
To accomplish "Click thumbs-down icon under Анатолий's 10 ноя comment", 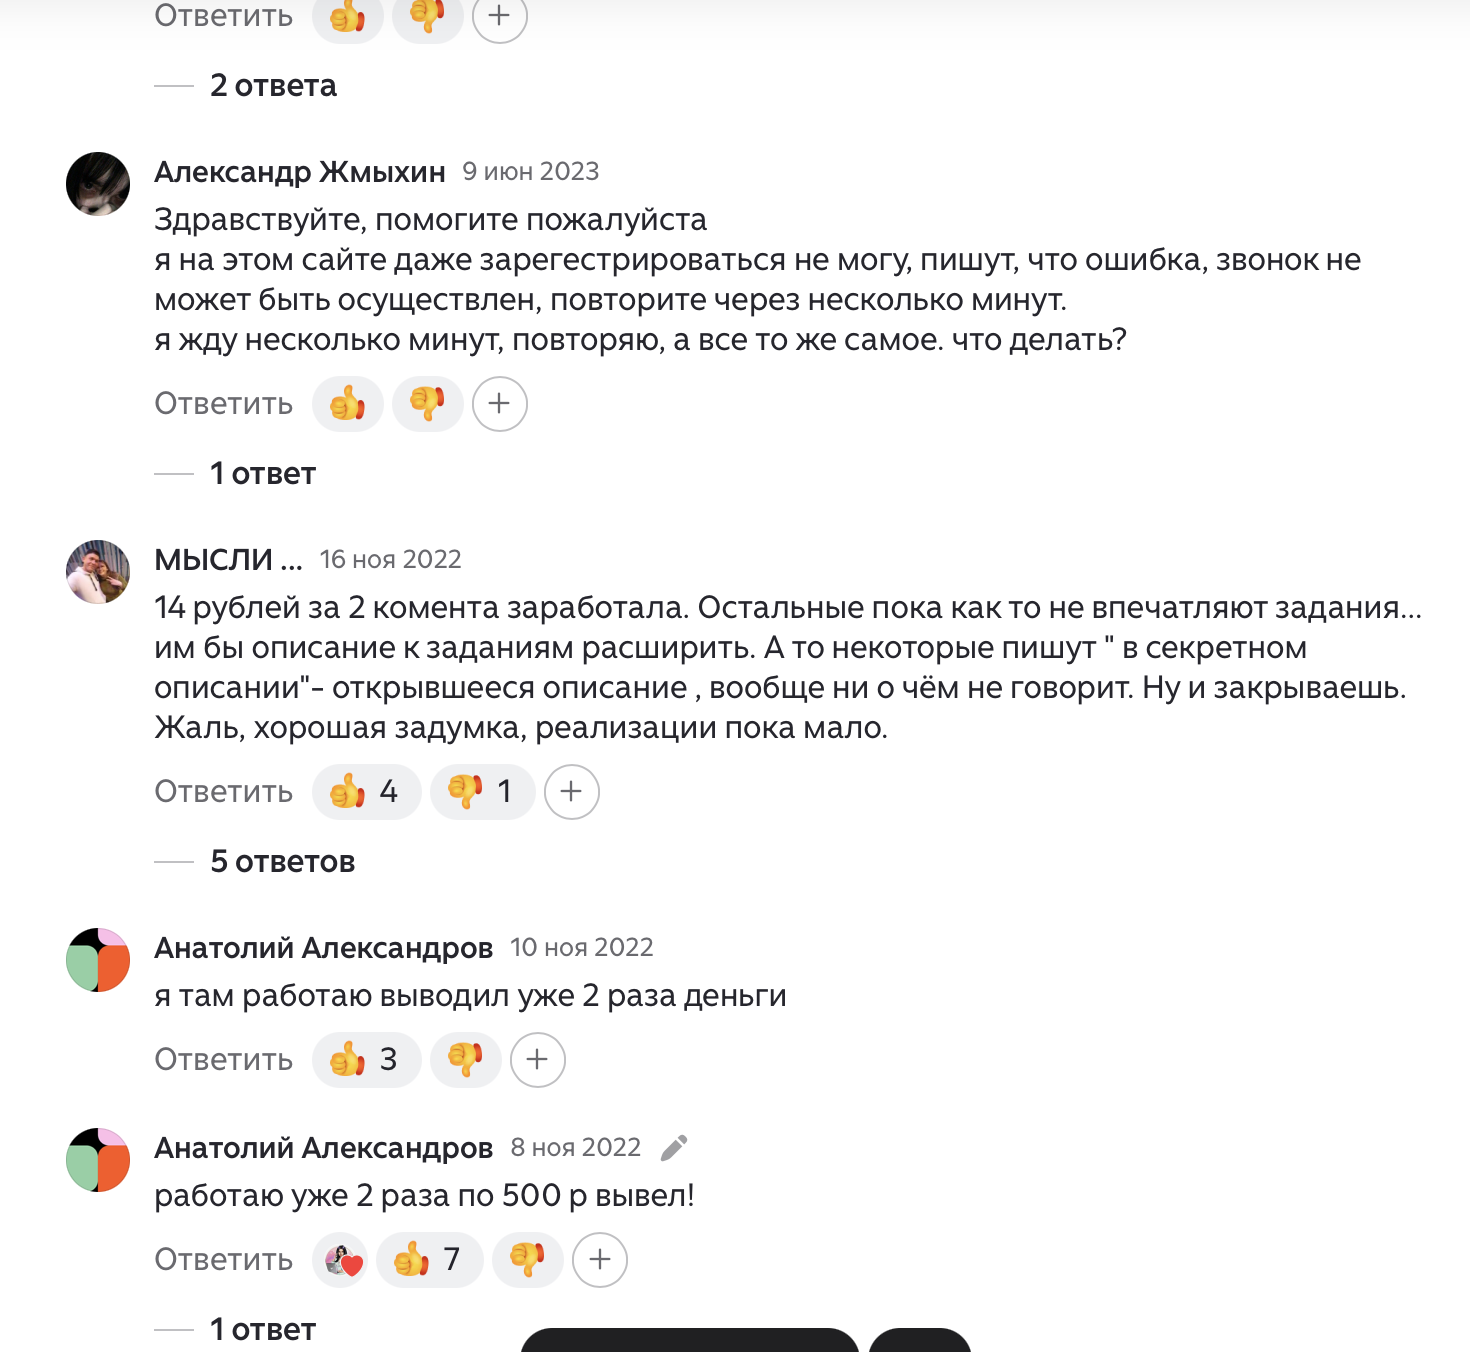I will (x=465, y=1059).
